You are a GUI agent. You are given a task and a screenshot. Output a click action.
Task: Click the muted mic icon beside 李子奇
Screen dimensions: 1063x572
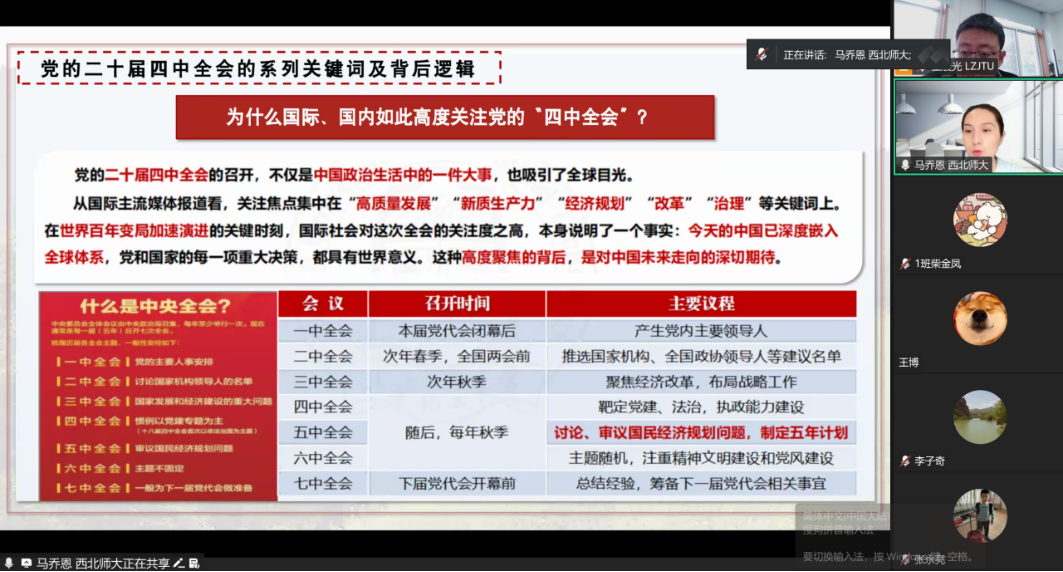905,461
